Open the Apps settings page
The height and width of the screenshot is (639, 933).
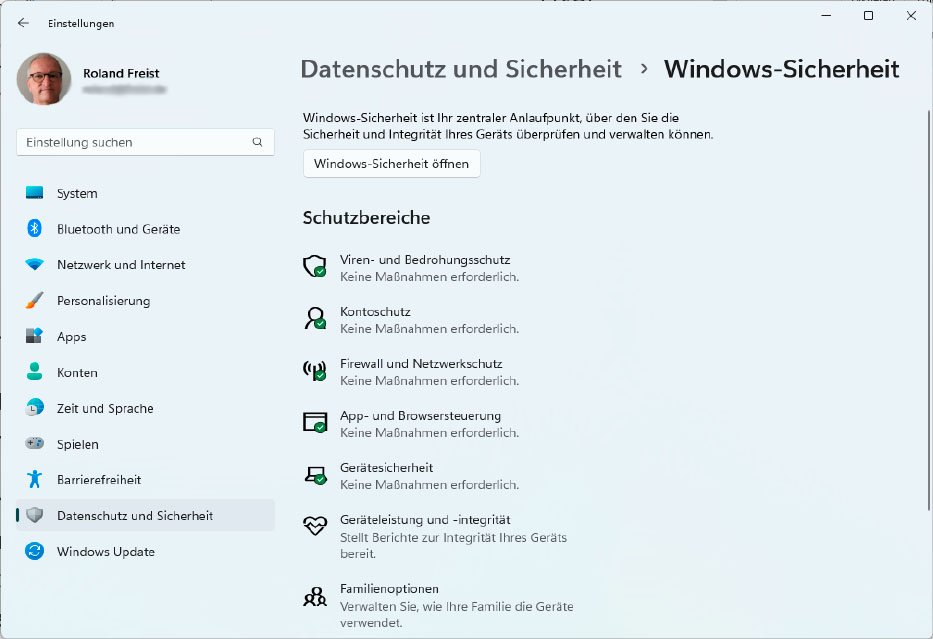(71, 337)
